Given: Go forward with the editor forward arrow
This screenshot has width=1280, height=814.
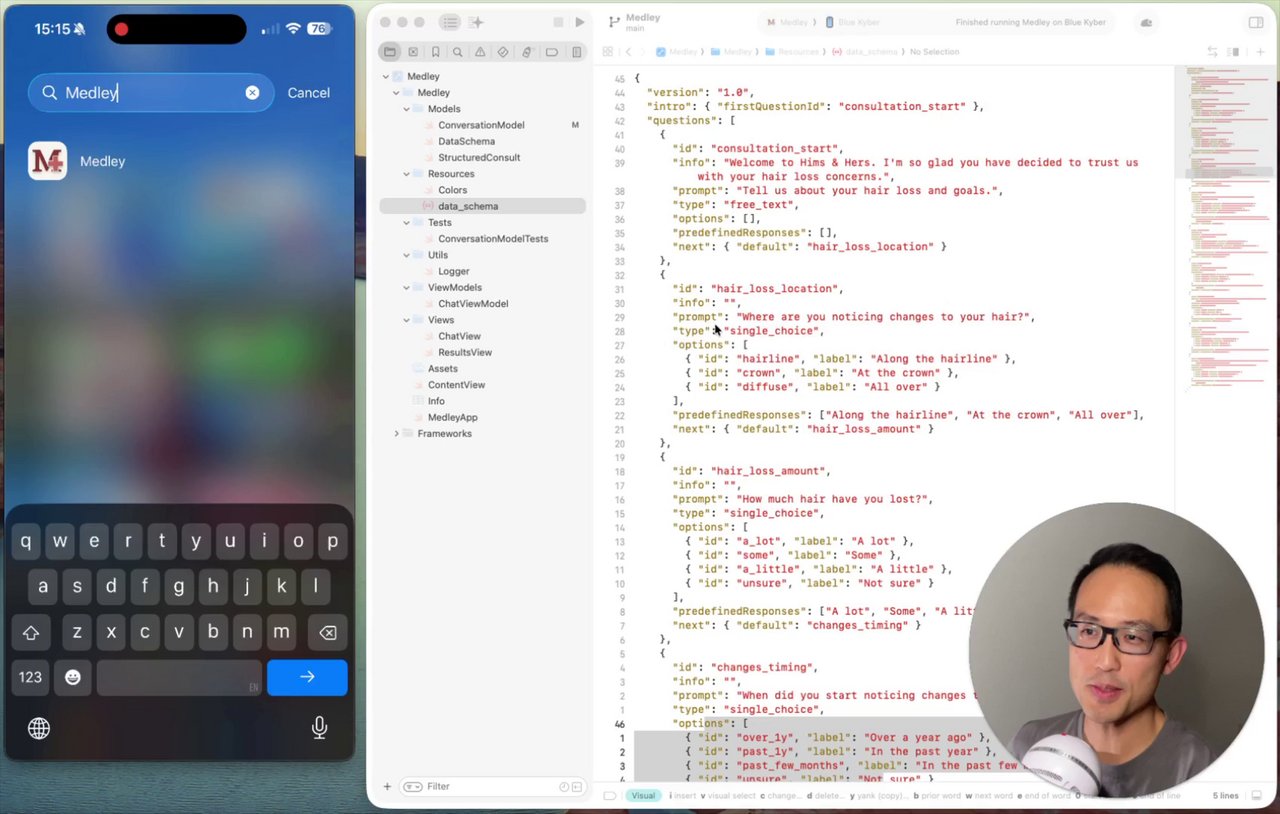Looking at the screenshot, I should point(642,52).
